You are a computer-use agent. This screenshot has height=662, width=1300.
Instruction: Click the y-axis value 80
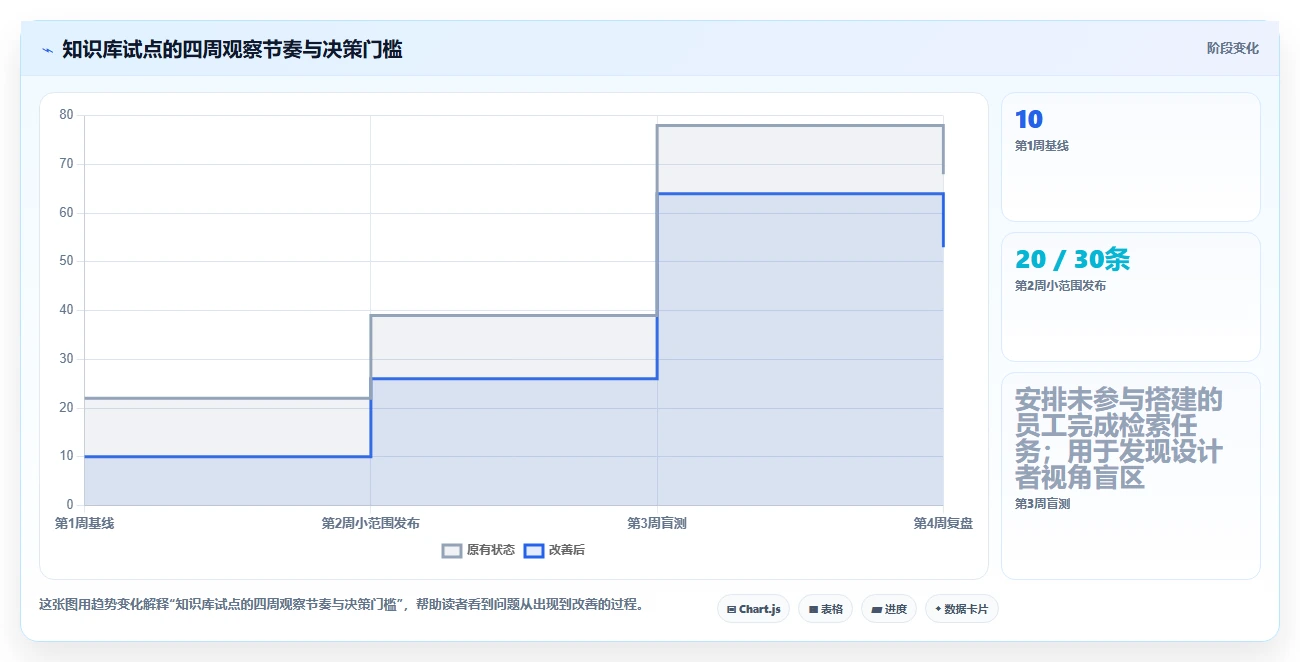coord(67,115)
